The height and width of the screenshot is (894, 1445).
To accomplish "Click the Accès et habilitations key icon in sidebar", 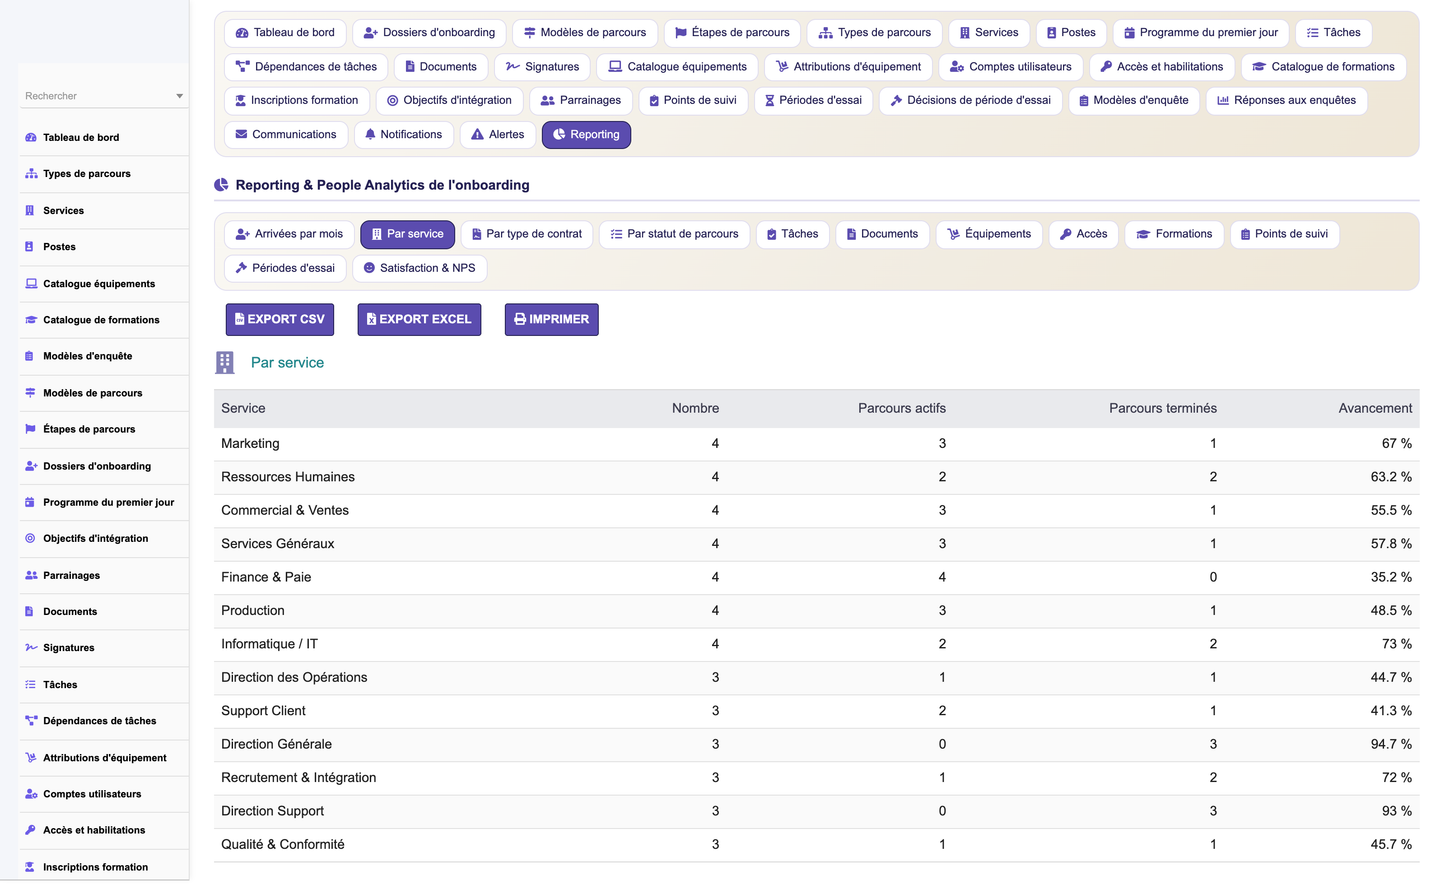I will 30,830.
